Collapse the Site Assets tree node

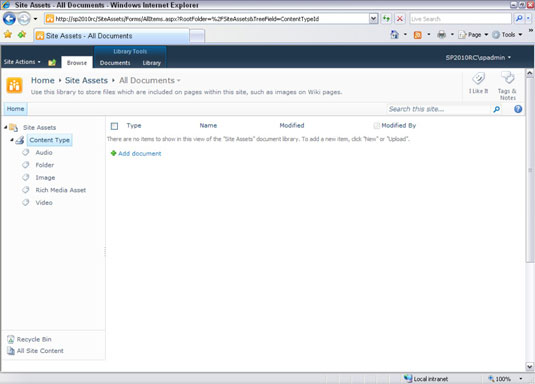[5, 127]
